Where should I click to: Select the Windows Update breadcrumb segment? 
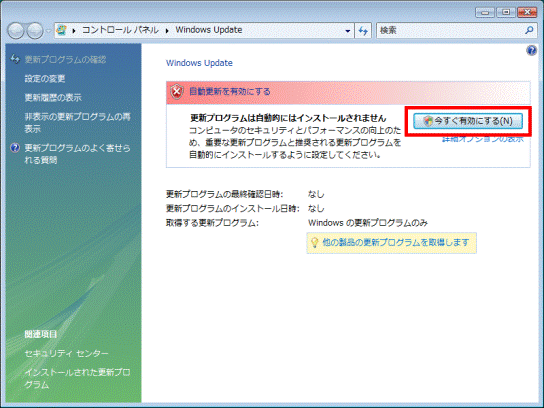pyautogui.click(x=209, y=30)
